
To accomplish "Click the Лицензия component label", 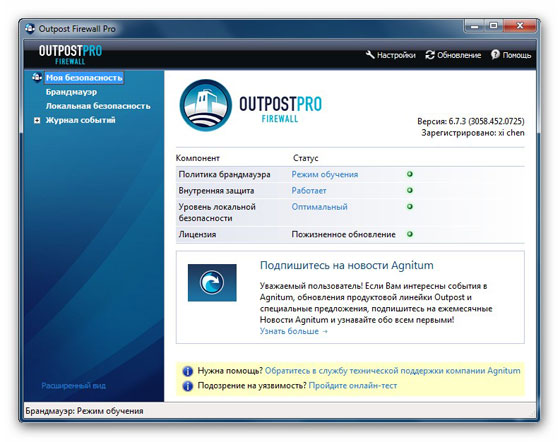I will point(197,235).
